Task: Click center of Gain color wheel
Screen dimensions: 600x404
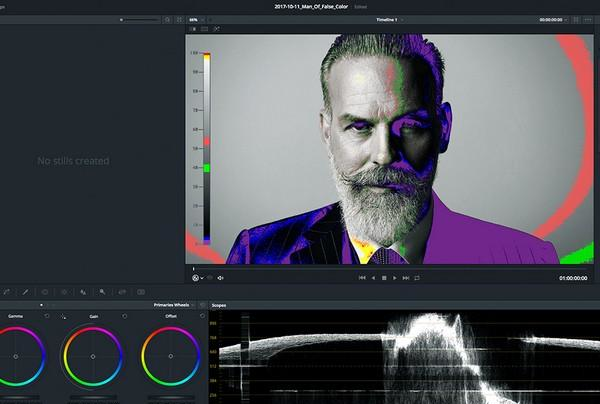Action: pos(94,356)
